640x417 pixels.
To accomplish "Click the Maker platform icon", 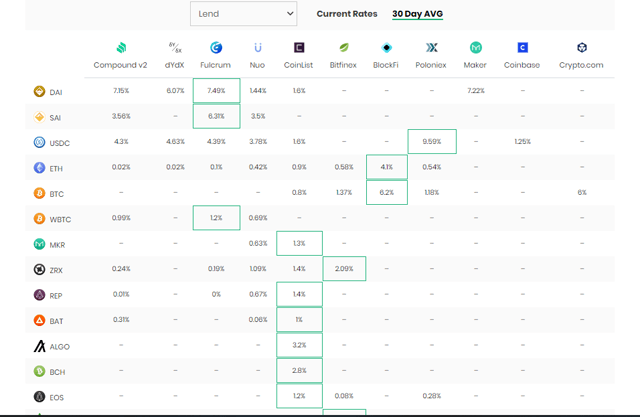I will point(476,48).
